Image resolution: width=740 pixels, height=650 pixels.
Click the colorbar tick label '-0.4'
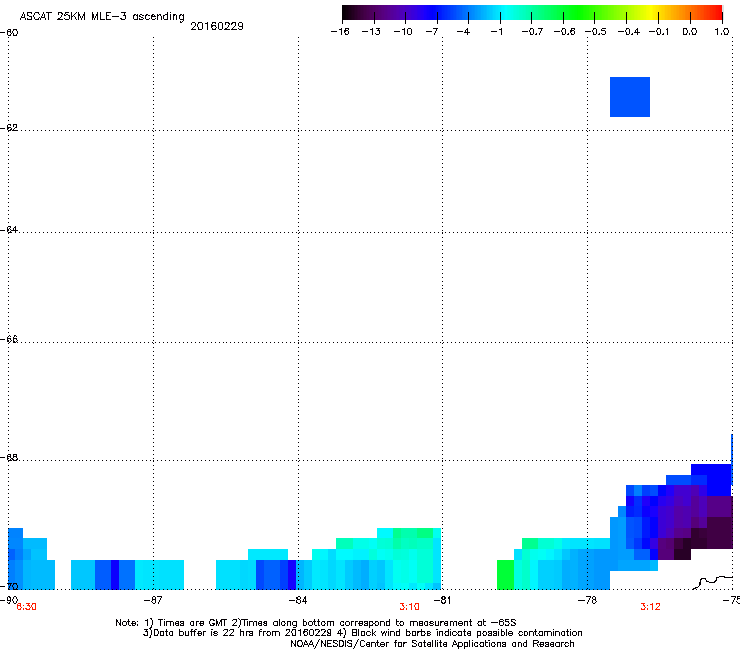[x=629, y=32]
